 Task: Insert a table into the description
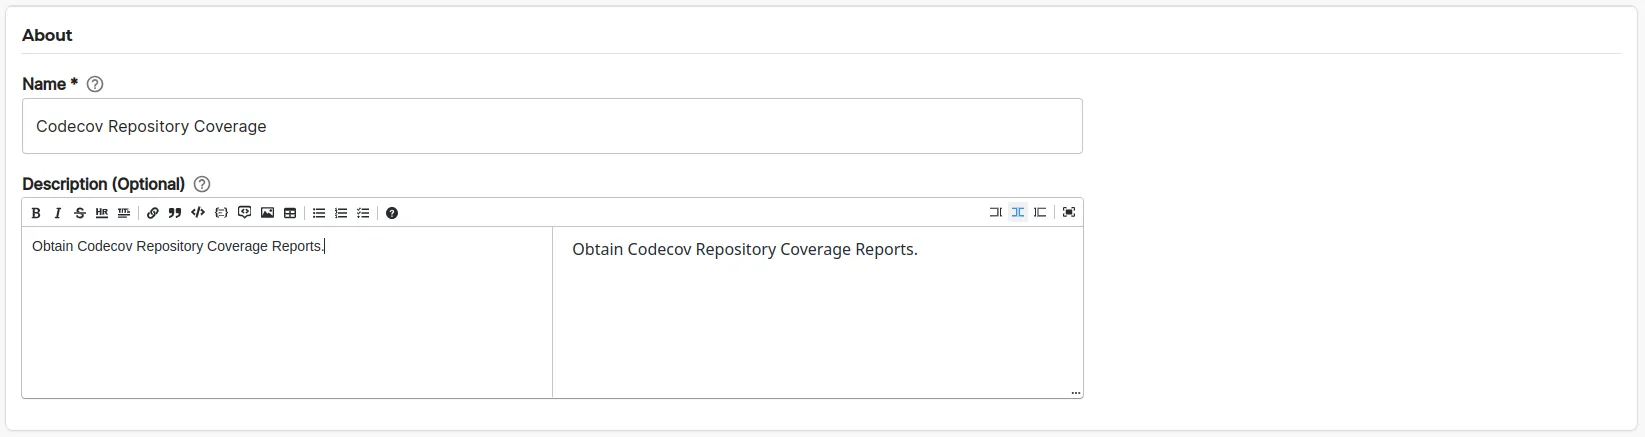pos(290,213)
